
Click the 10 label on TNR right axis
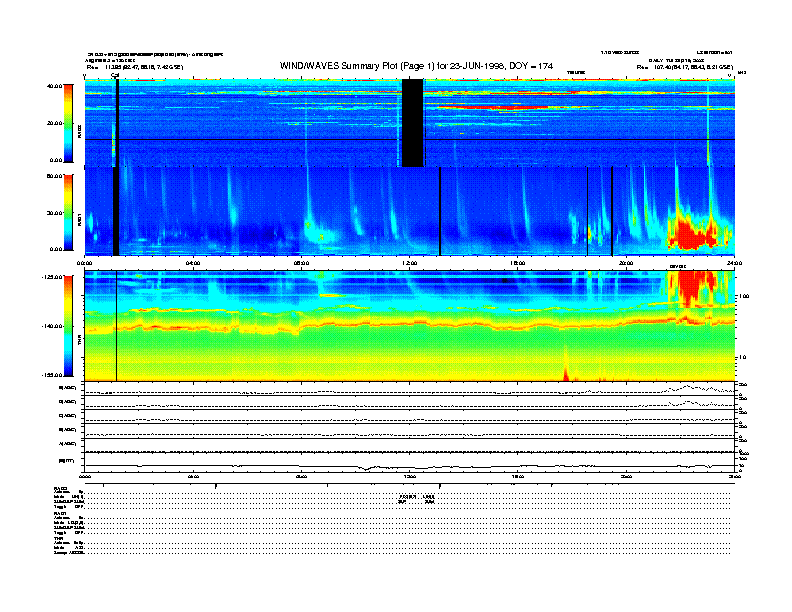[x=742, y=357]
